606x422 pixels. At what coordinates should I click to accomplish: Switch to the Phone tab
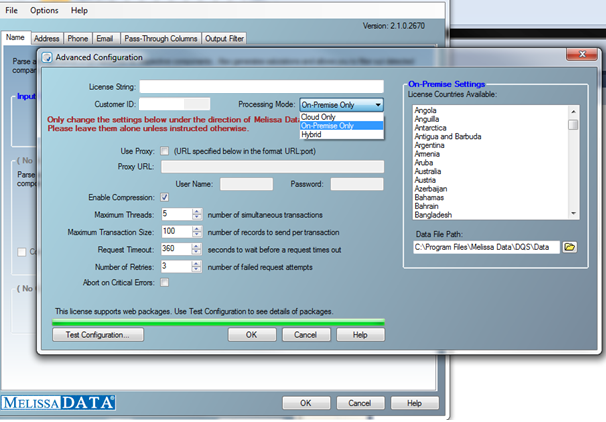(x=78, y=39)
